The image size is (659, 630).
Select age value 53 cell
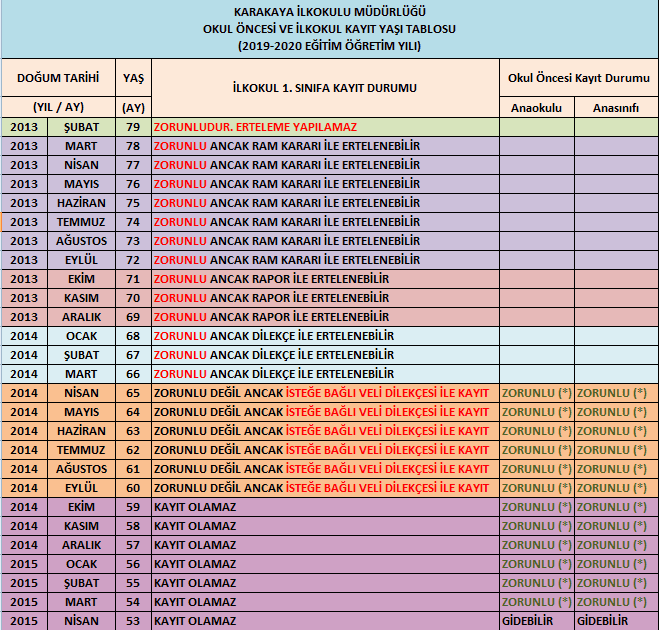[x=133, y=621]
